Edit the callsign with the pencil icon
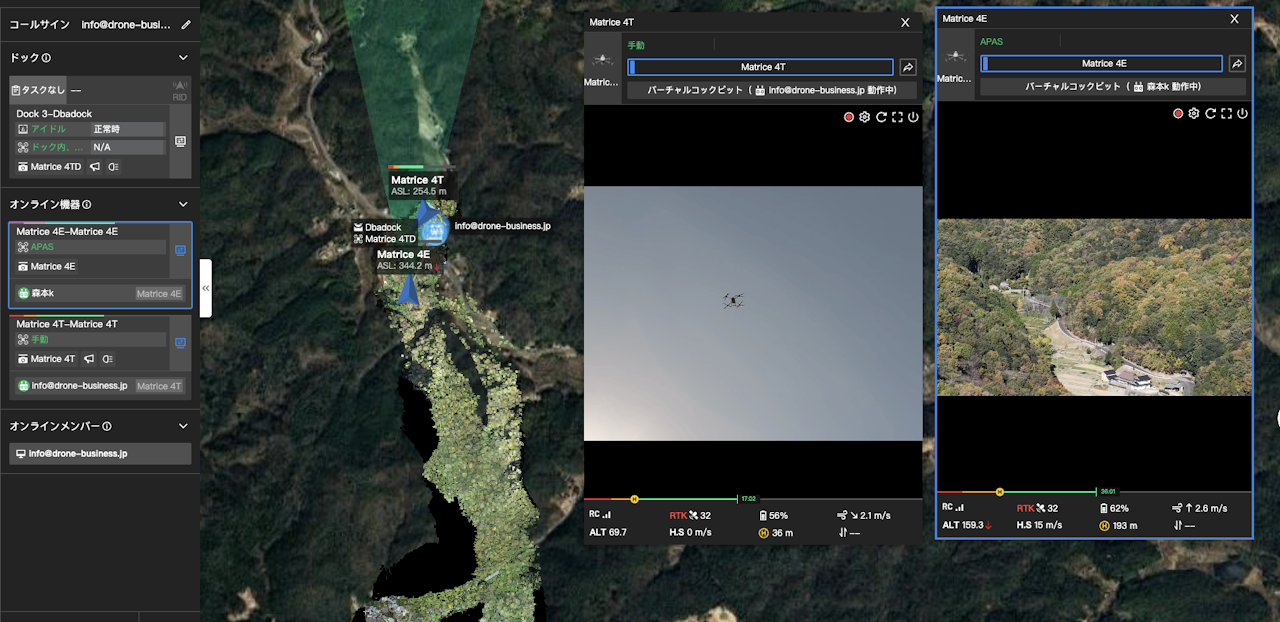This screenshot has height=622, width=1280. 186,23
